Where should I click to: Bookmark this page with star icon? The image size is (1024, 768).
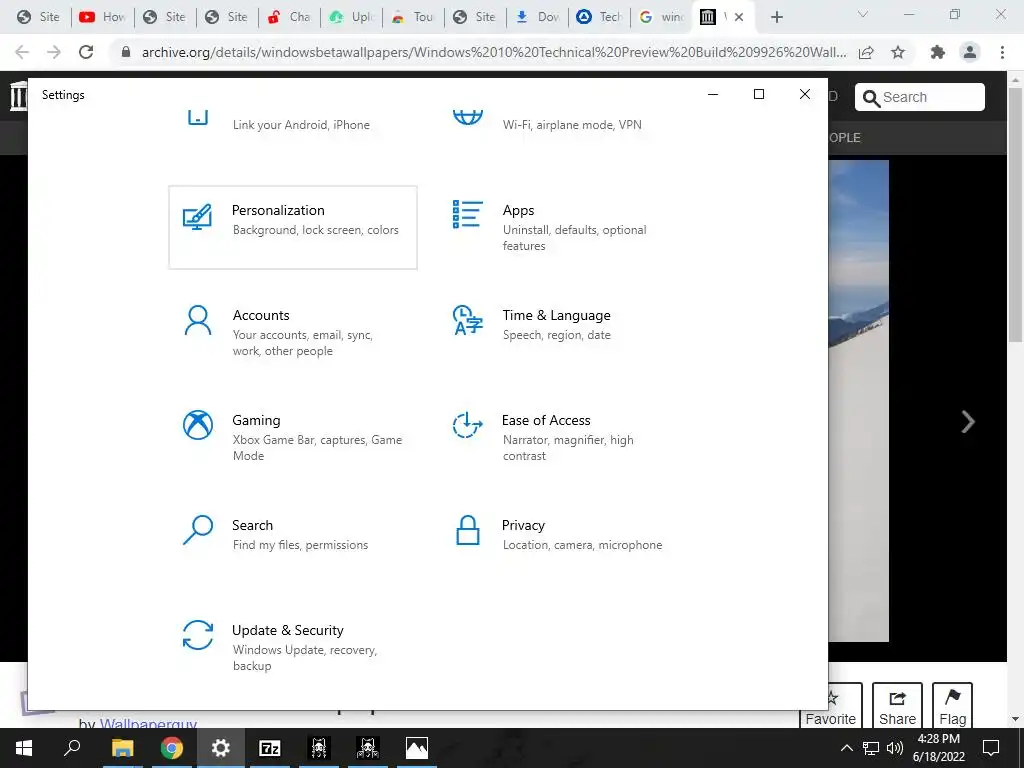[x=898, y=52]
